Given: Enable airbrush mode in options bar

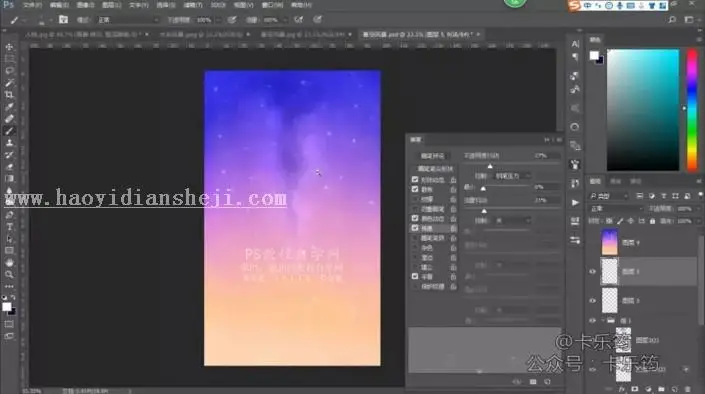Looking at the screenshot, I should tap(298, 20).
